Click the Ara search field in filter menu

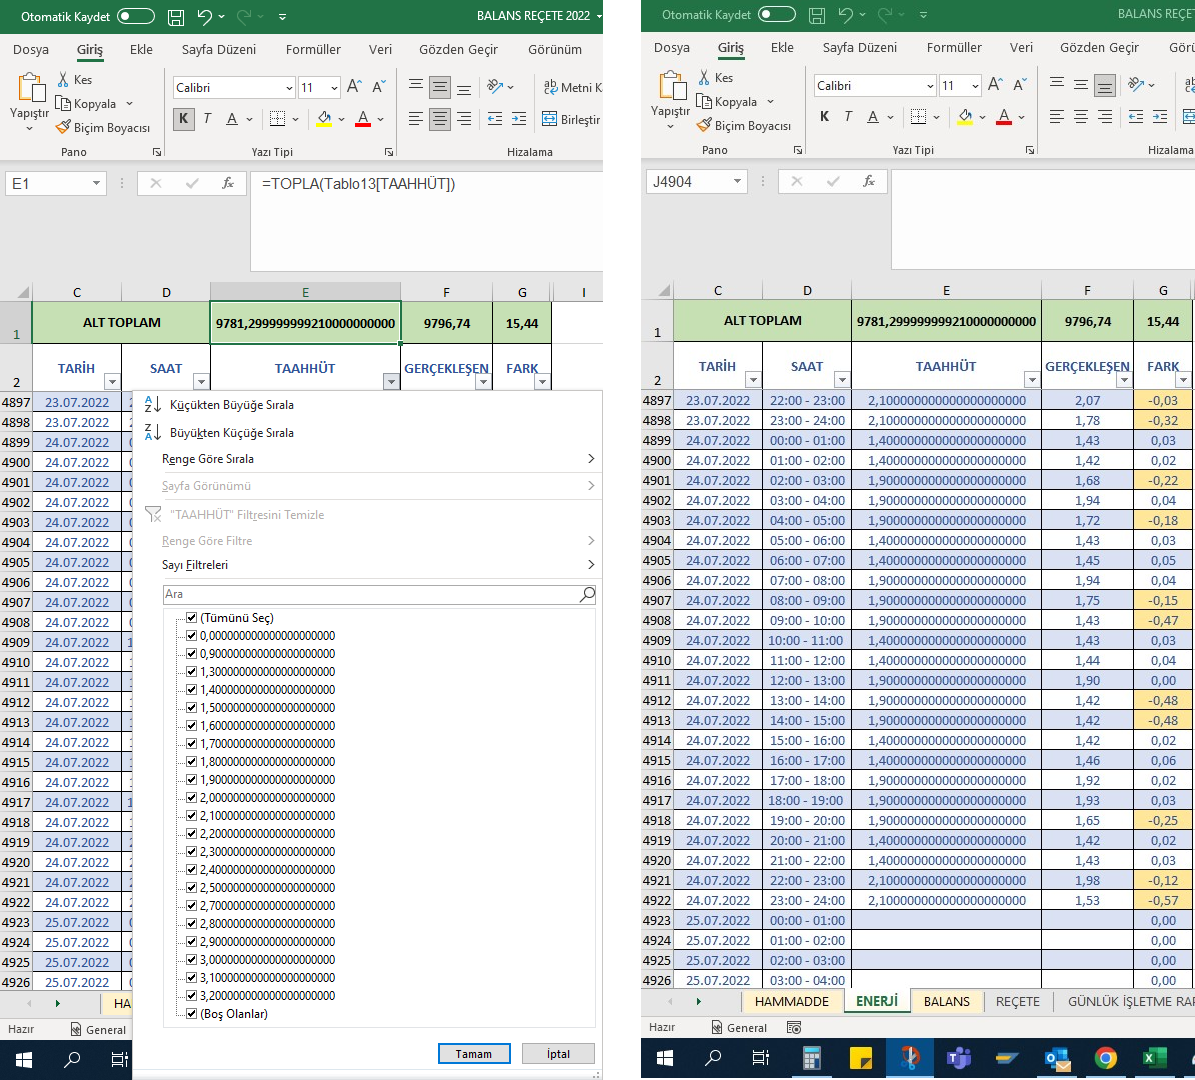click(x=371, y=594)
